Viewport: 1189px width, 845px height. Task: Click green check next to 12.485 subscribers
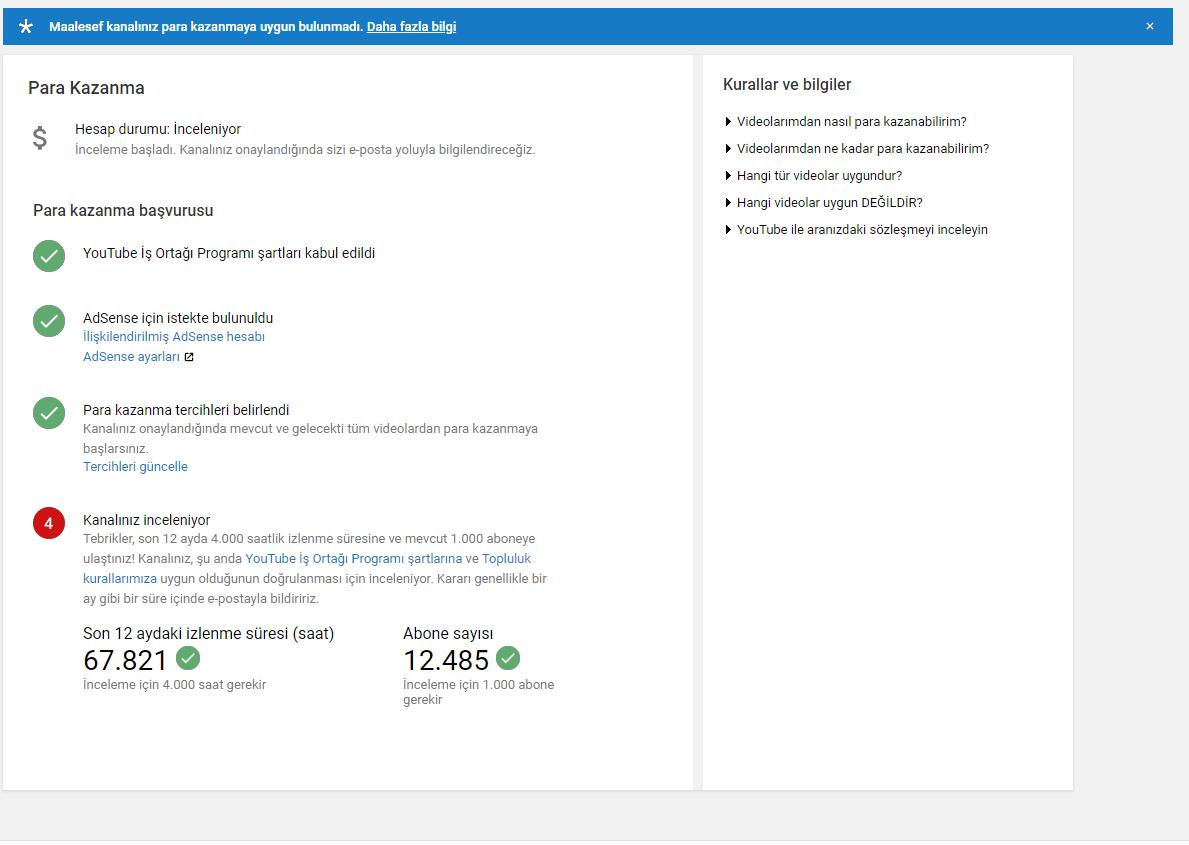[x=508, y=658]
